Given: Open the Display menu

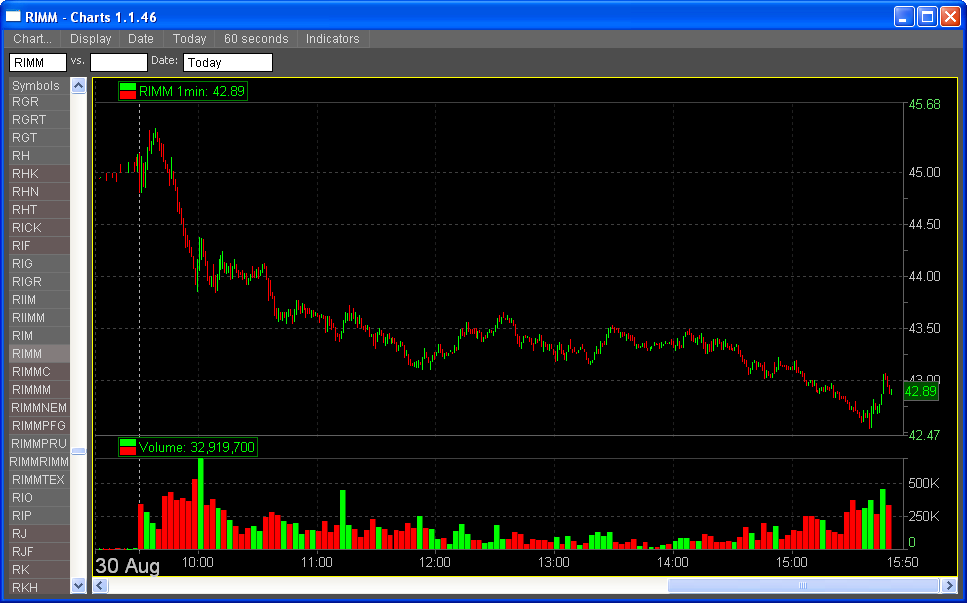Looking at the screenshot, I should [x=91, y=39].
